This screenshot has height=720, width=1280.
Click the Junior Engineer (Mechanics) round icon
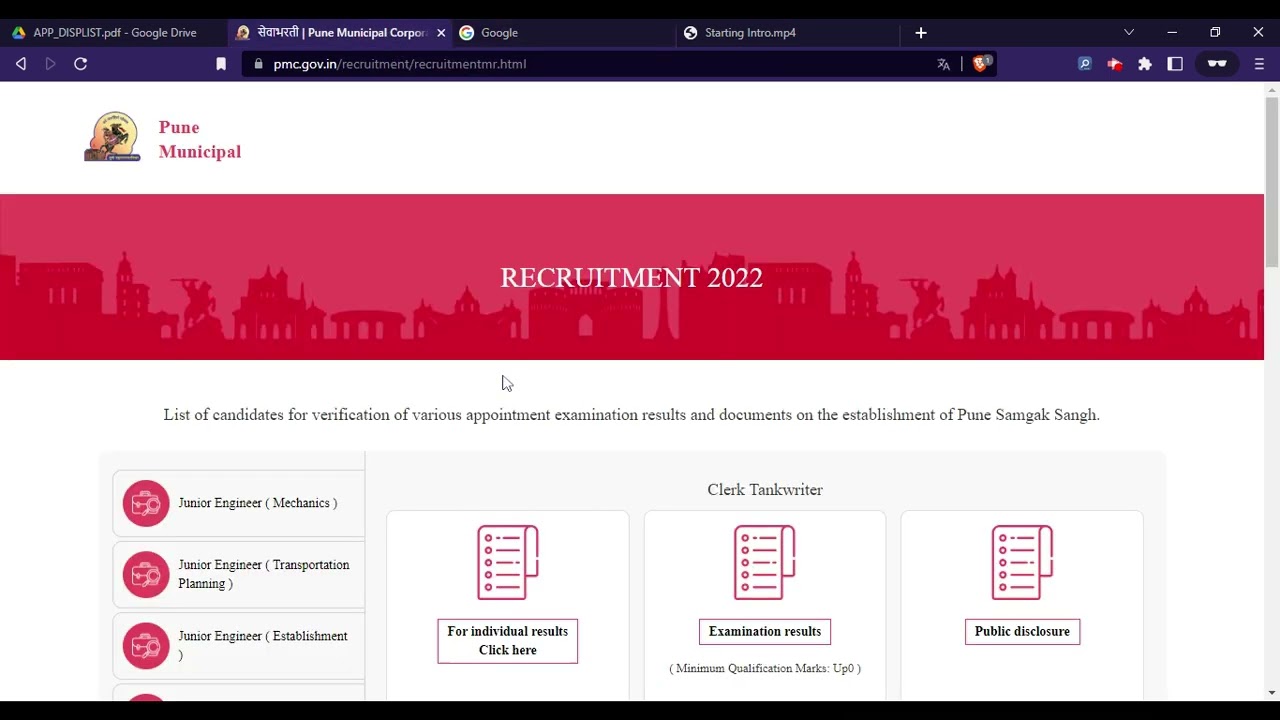[146, 503]
